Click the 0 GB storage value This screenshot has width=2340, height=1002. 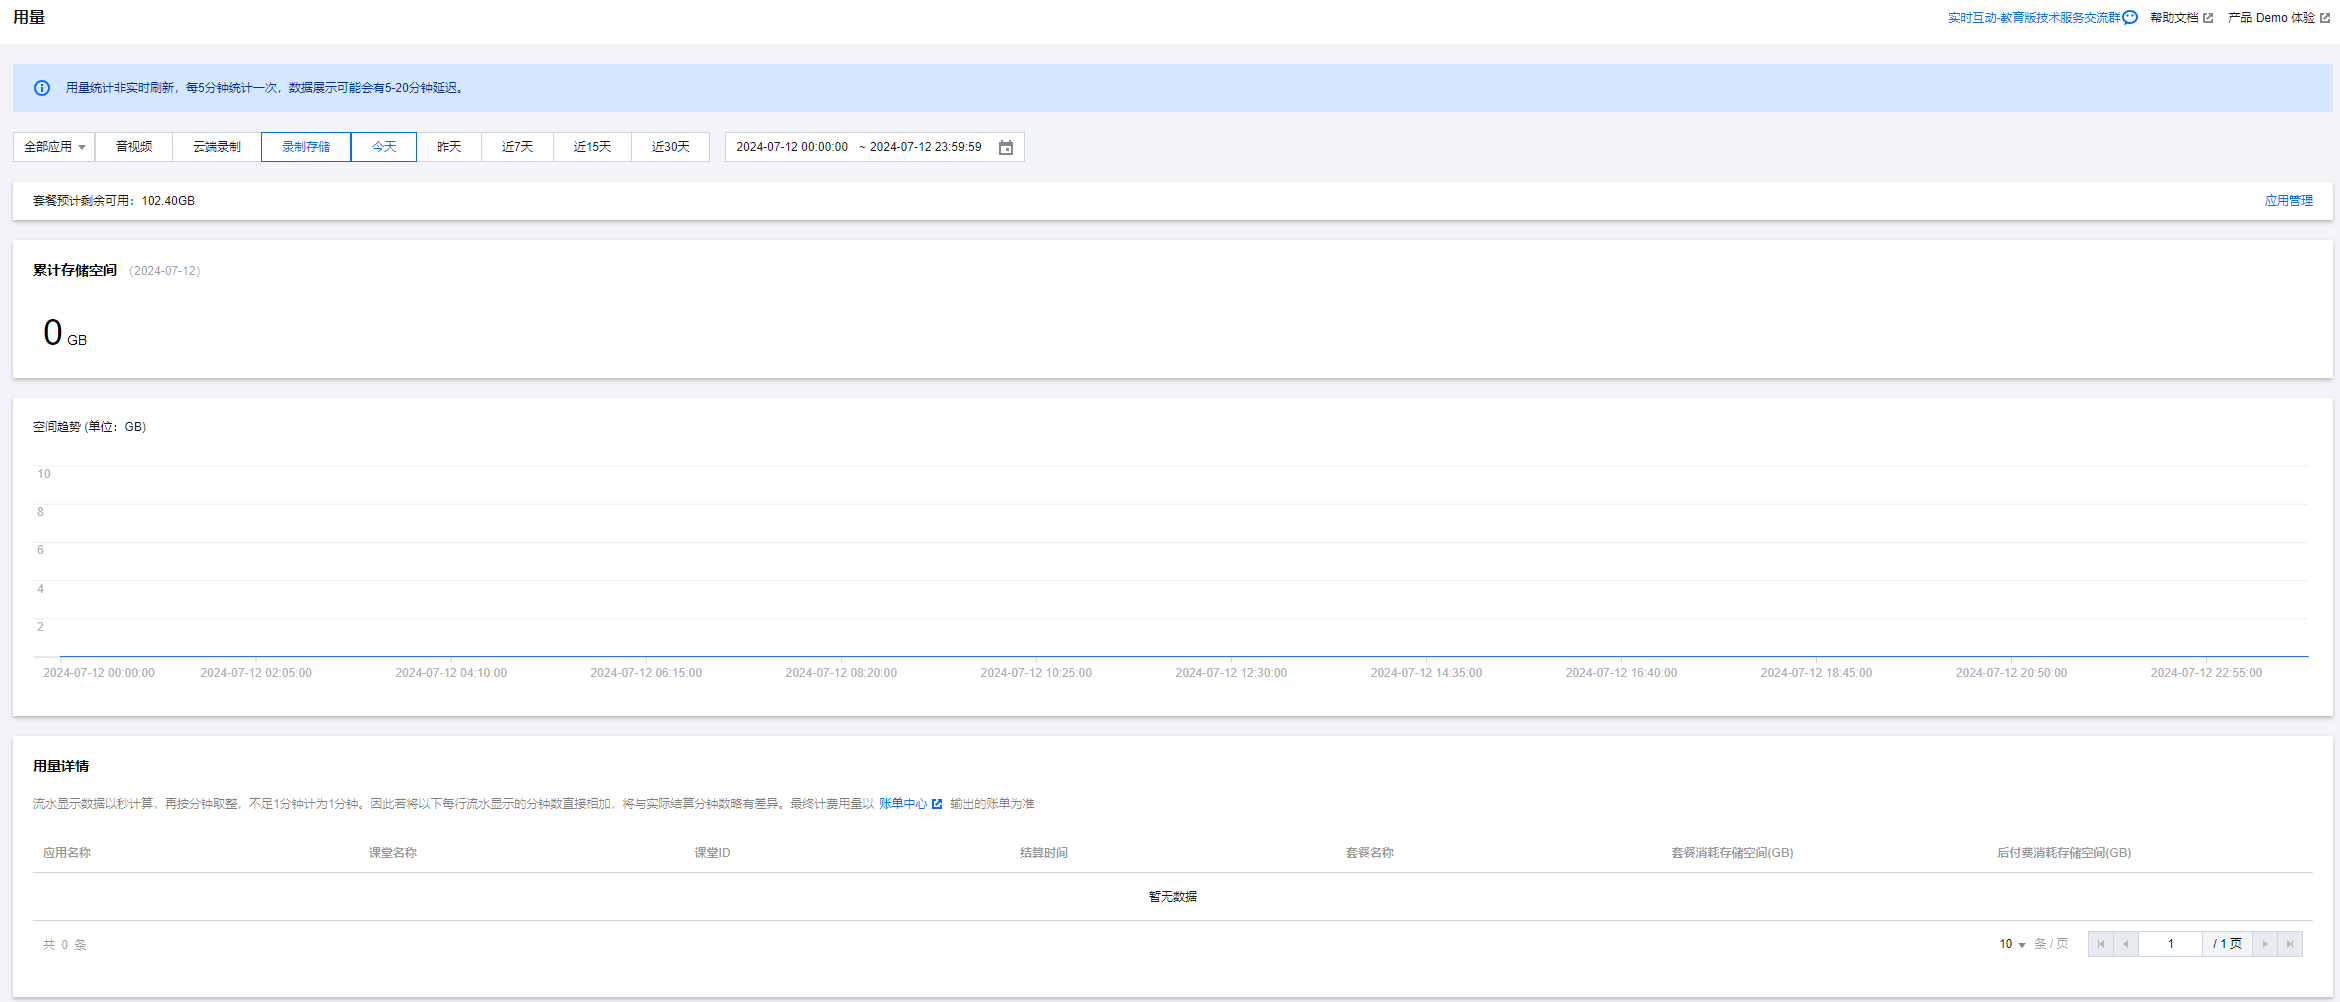point(65,333)
